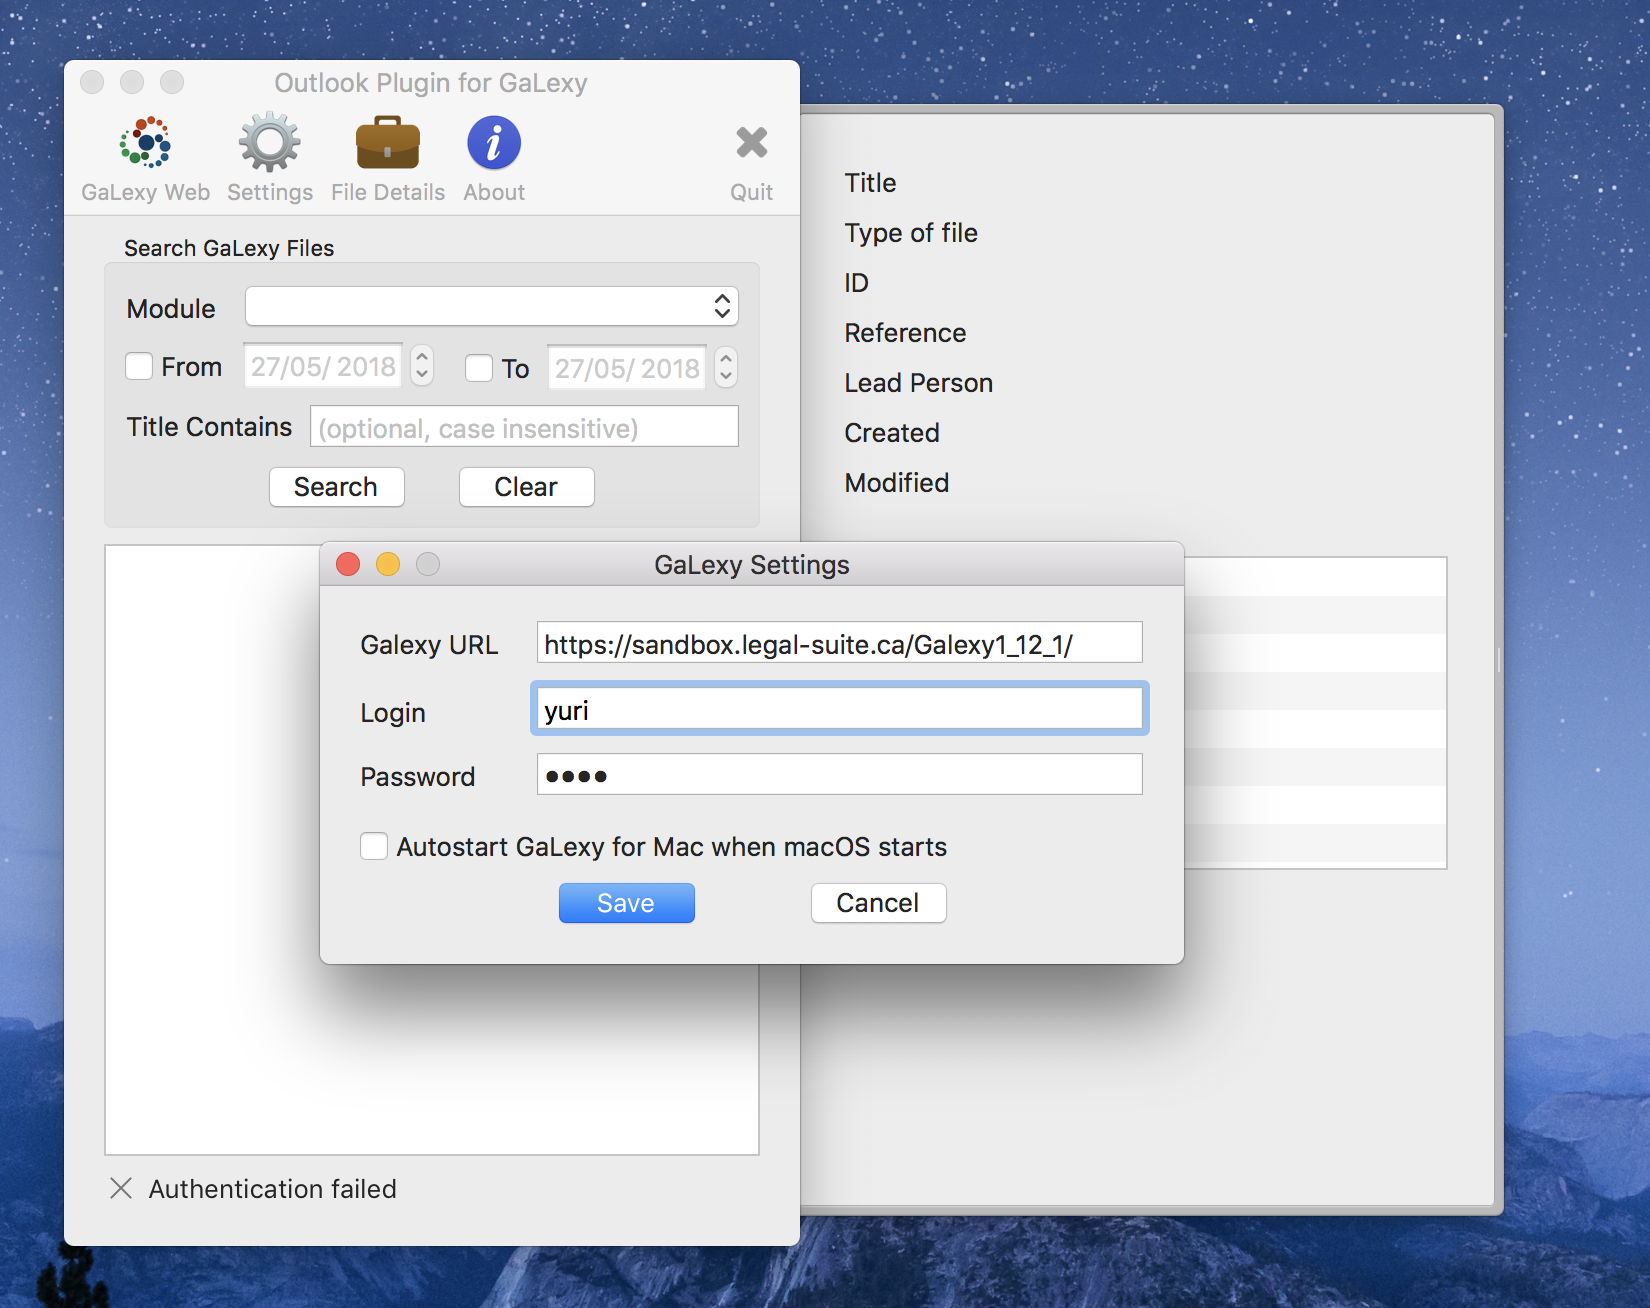Screen dimensions: 1650x1308
Task: Open File Details briefcase icon
Action: click(388, 160)
